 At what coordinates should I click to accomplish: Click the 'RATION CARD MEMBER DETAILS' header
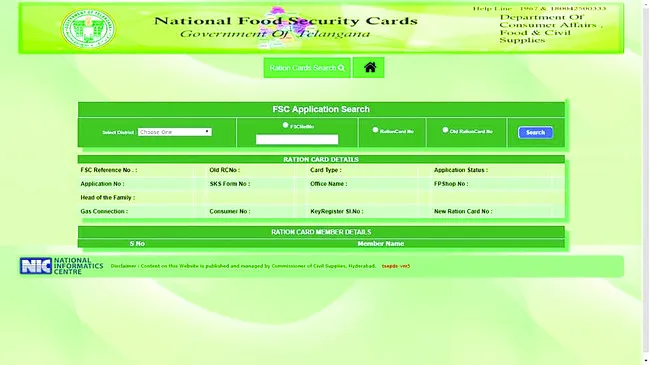coord(321,232)
